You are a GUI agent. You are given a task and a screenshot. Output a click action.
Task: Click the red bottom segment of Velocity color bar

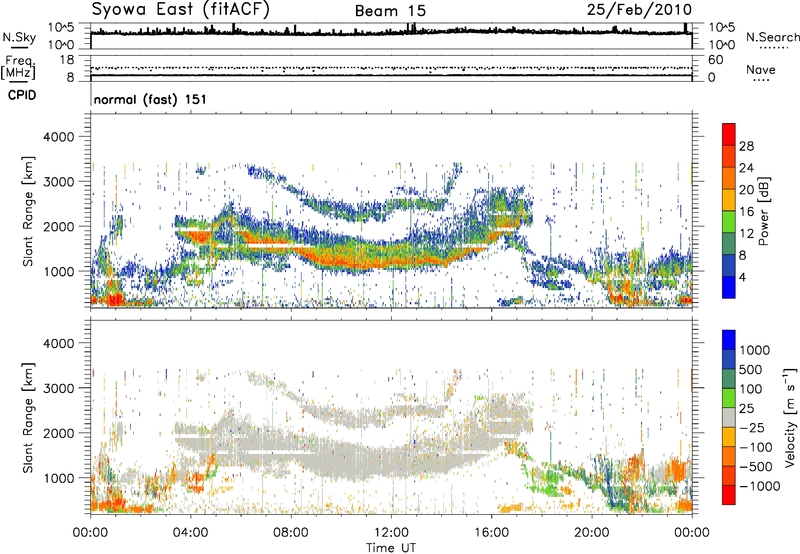click(x=729, y=494)
